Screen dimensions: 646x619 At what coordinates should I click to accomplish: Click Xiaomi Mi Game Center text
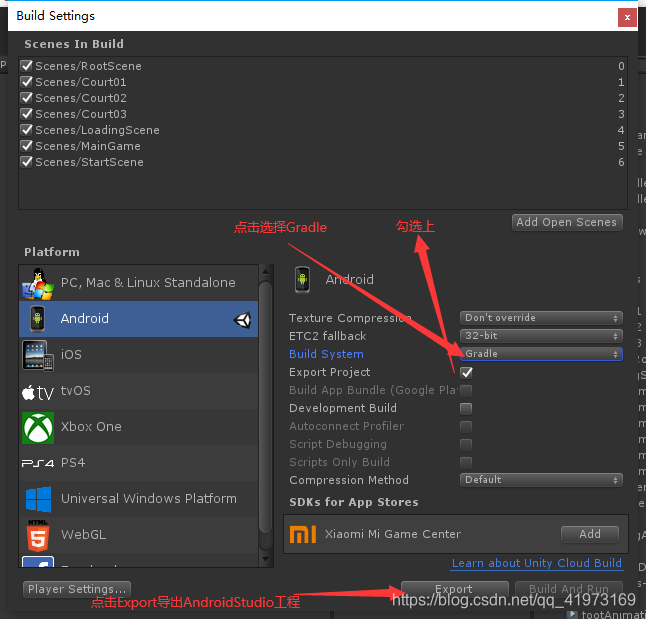393,534
